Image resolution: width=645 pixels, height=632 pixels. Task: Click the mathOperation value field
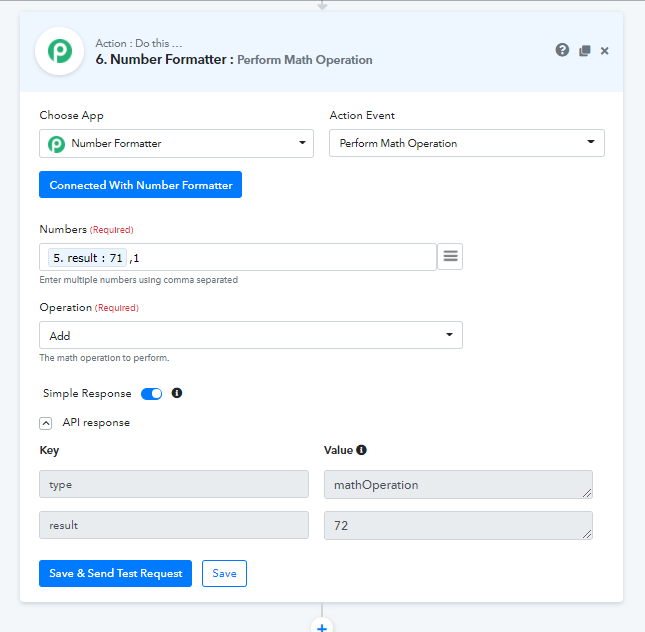coord(458,485)
